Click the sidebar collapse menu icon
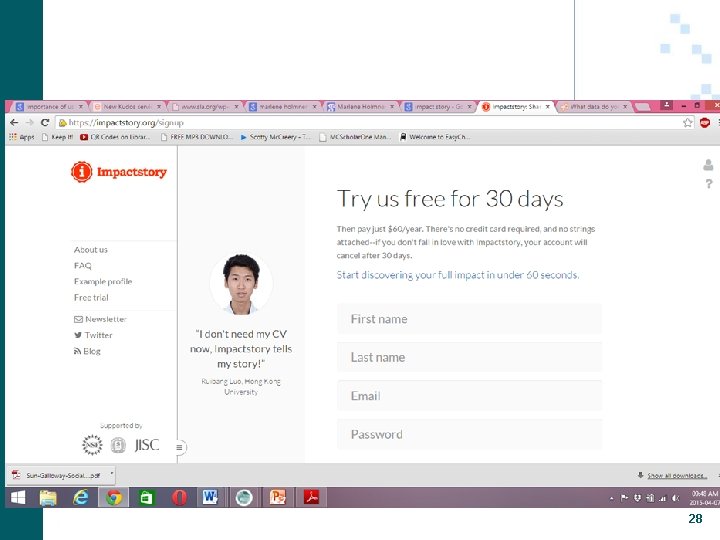720x540 pixels. (x=180, y=447)
